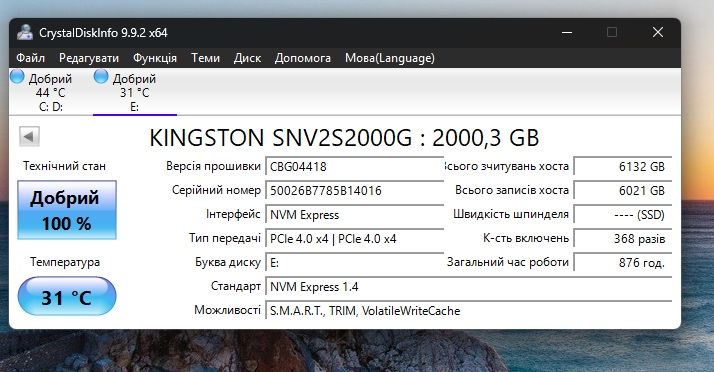Click the Стандарт label
The height and width of the screenshot is (372, 714).
[236, 286]
